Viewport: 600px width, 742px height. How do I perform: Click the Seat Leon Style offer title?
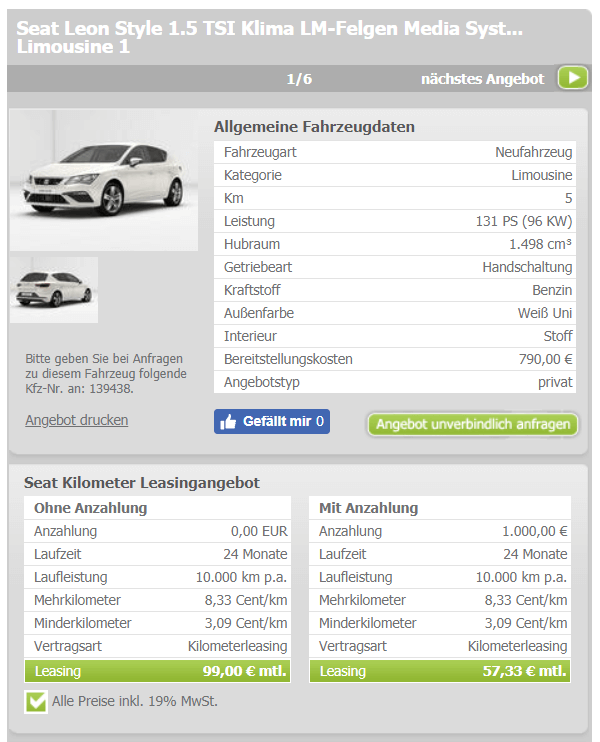pyautogui.click(x=270, y=37)
